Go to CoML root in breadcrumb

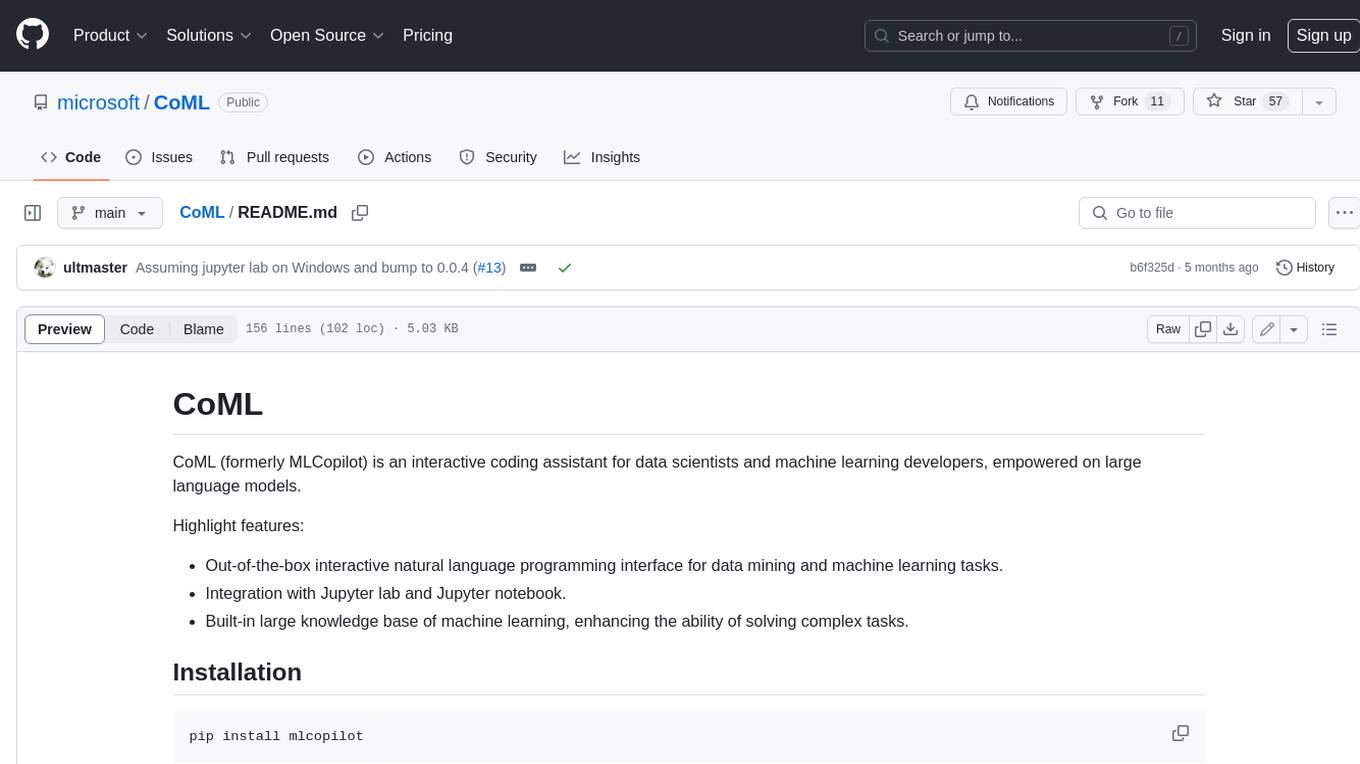point(202,212)
